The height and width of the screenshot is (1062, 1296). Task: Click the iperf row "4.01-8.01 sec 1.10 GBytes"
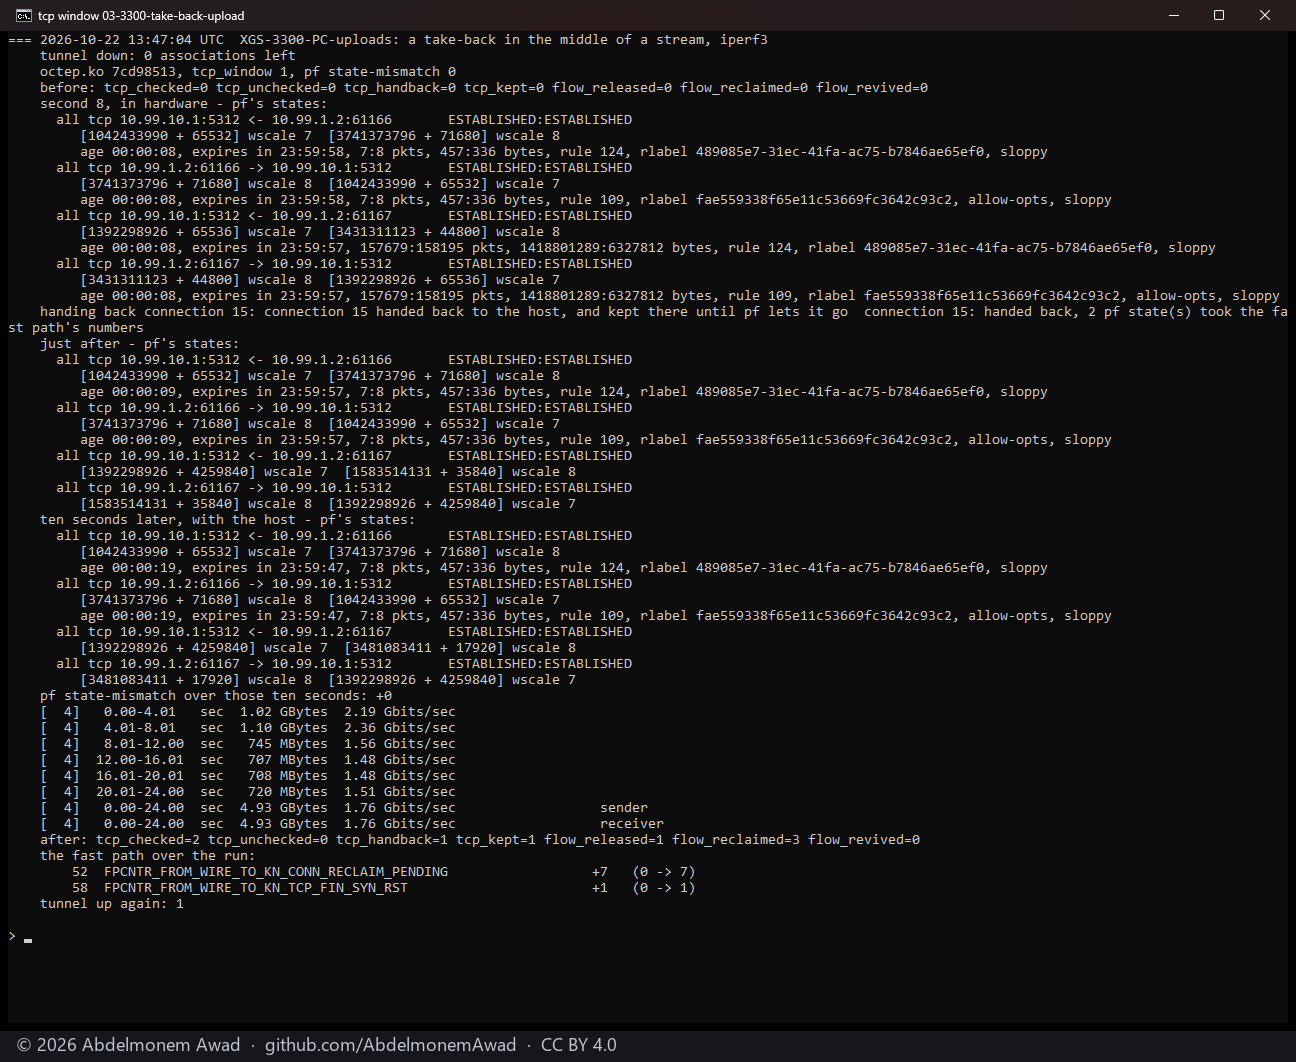(x=248, y=728)
